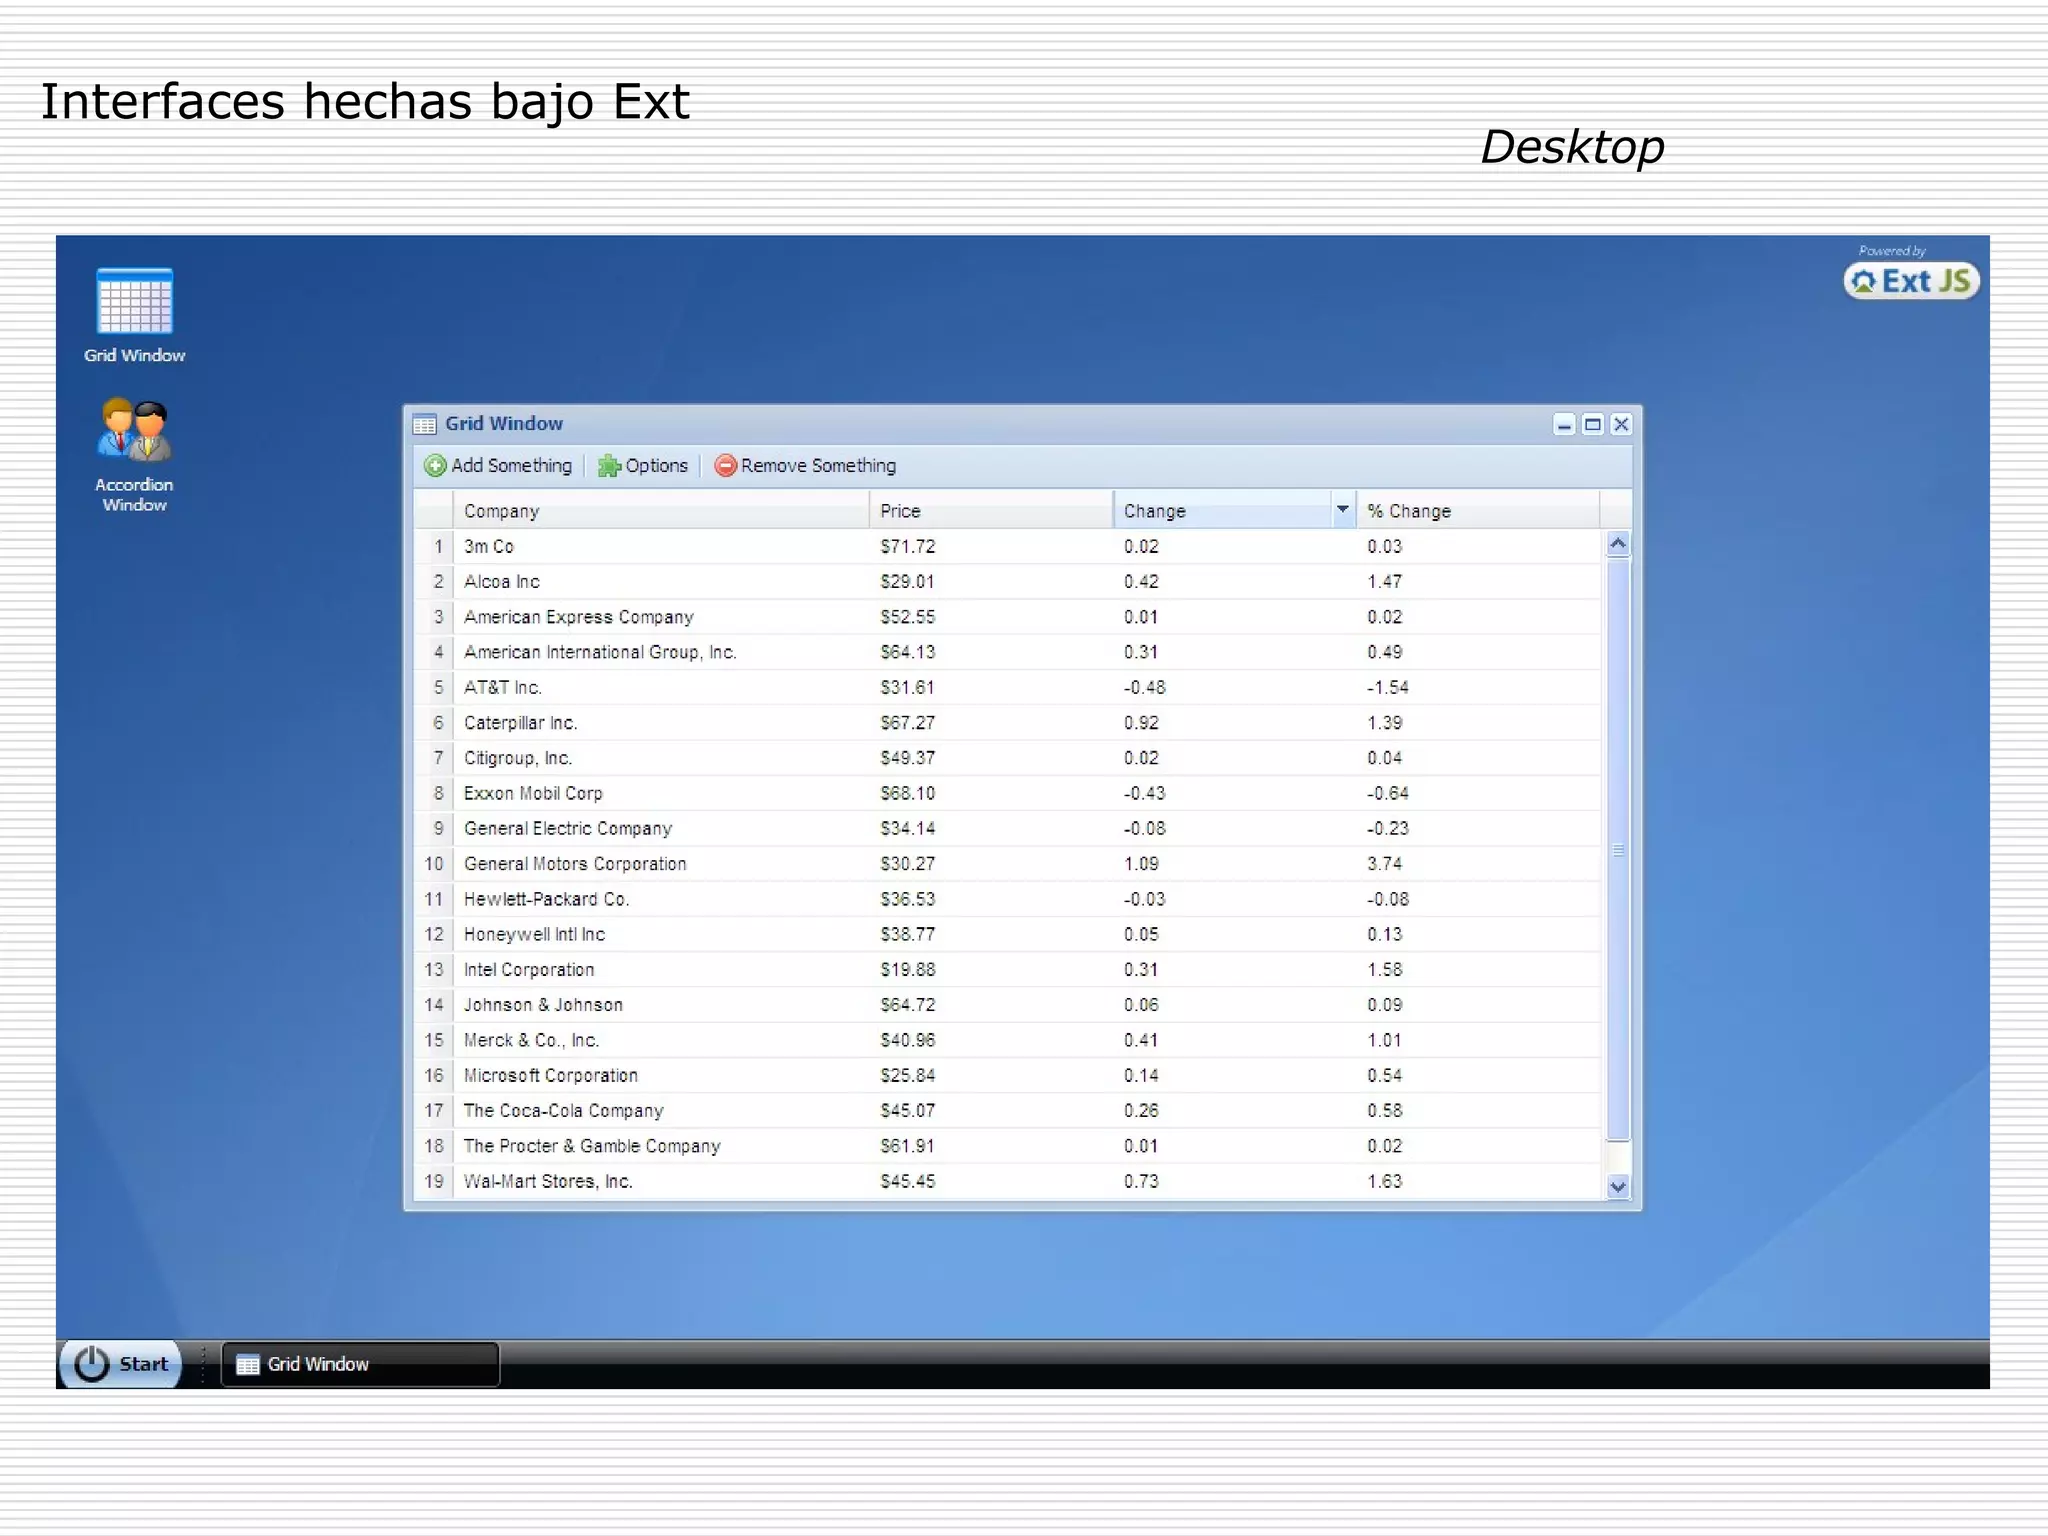
Task: Click change value 1.09
Action: pos(1141,864)
